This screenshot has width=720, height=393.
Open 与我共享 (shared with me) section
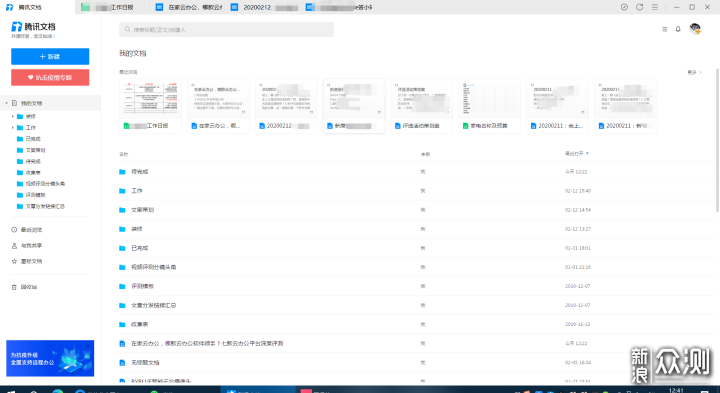27,246
